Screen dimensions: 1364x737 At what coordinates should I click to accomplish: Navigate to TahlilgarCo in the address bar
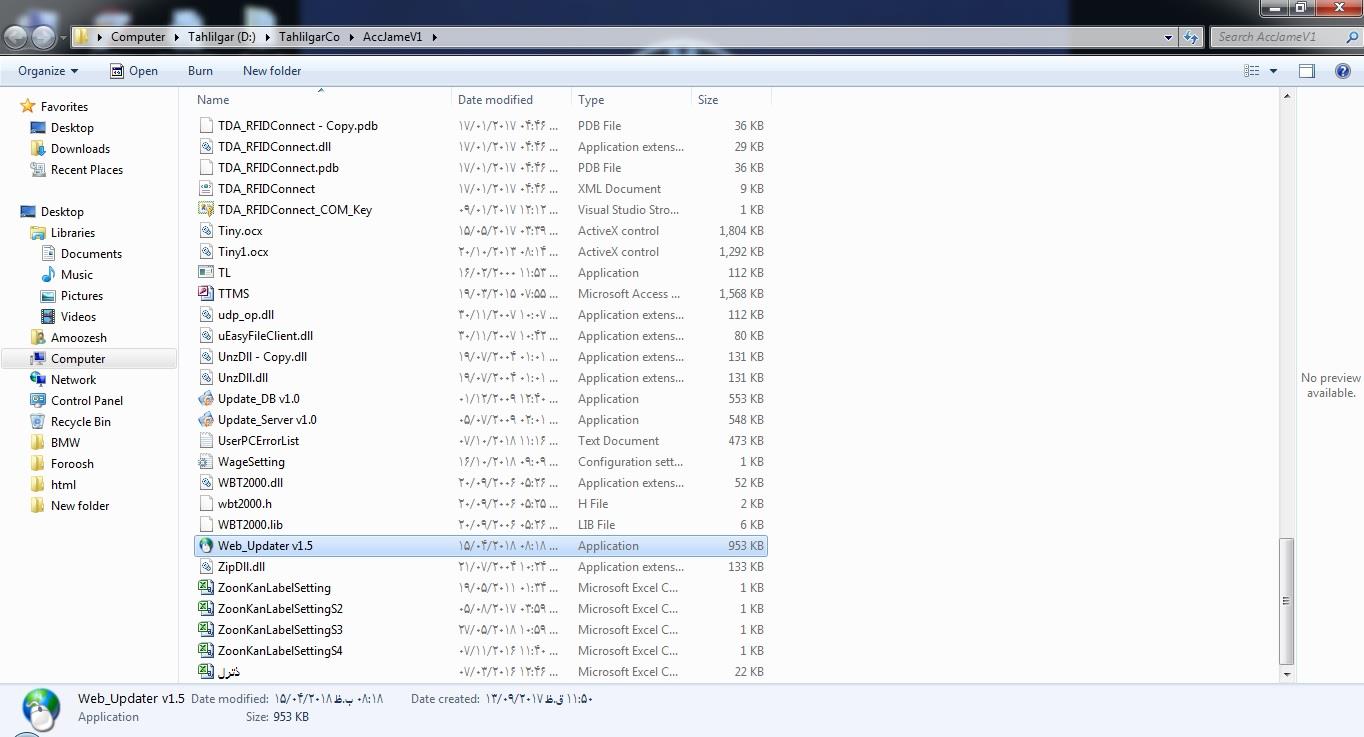[x=309, y=37]
